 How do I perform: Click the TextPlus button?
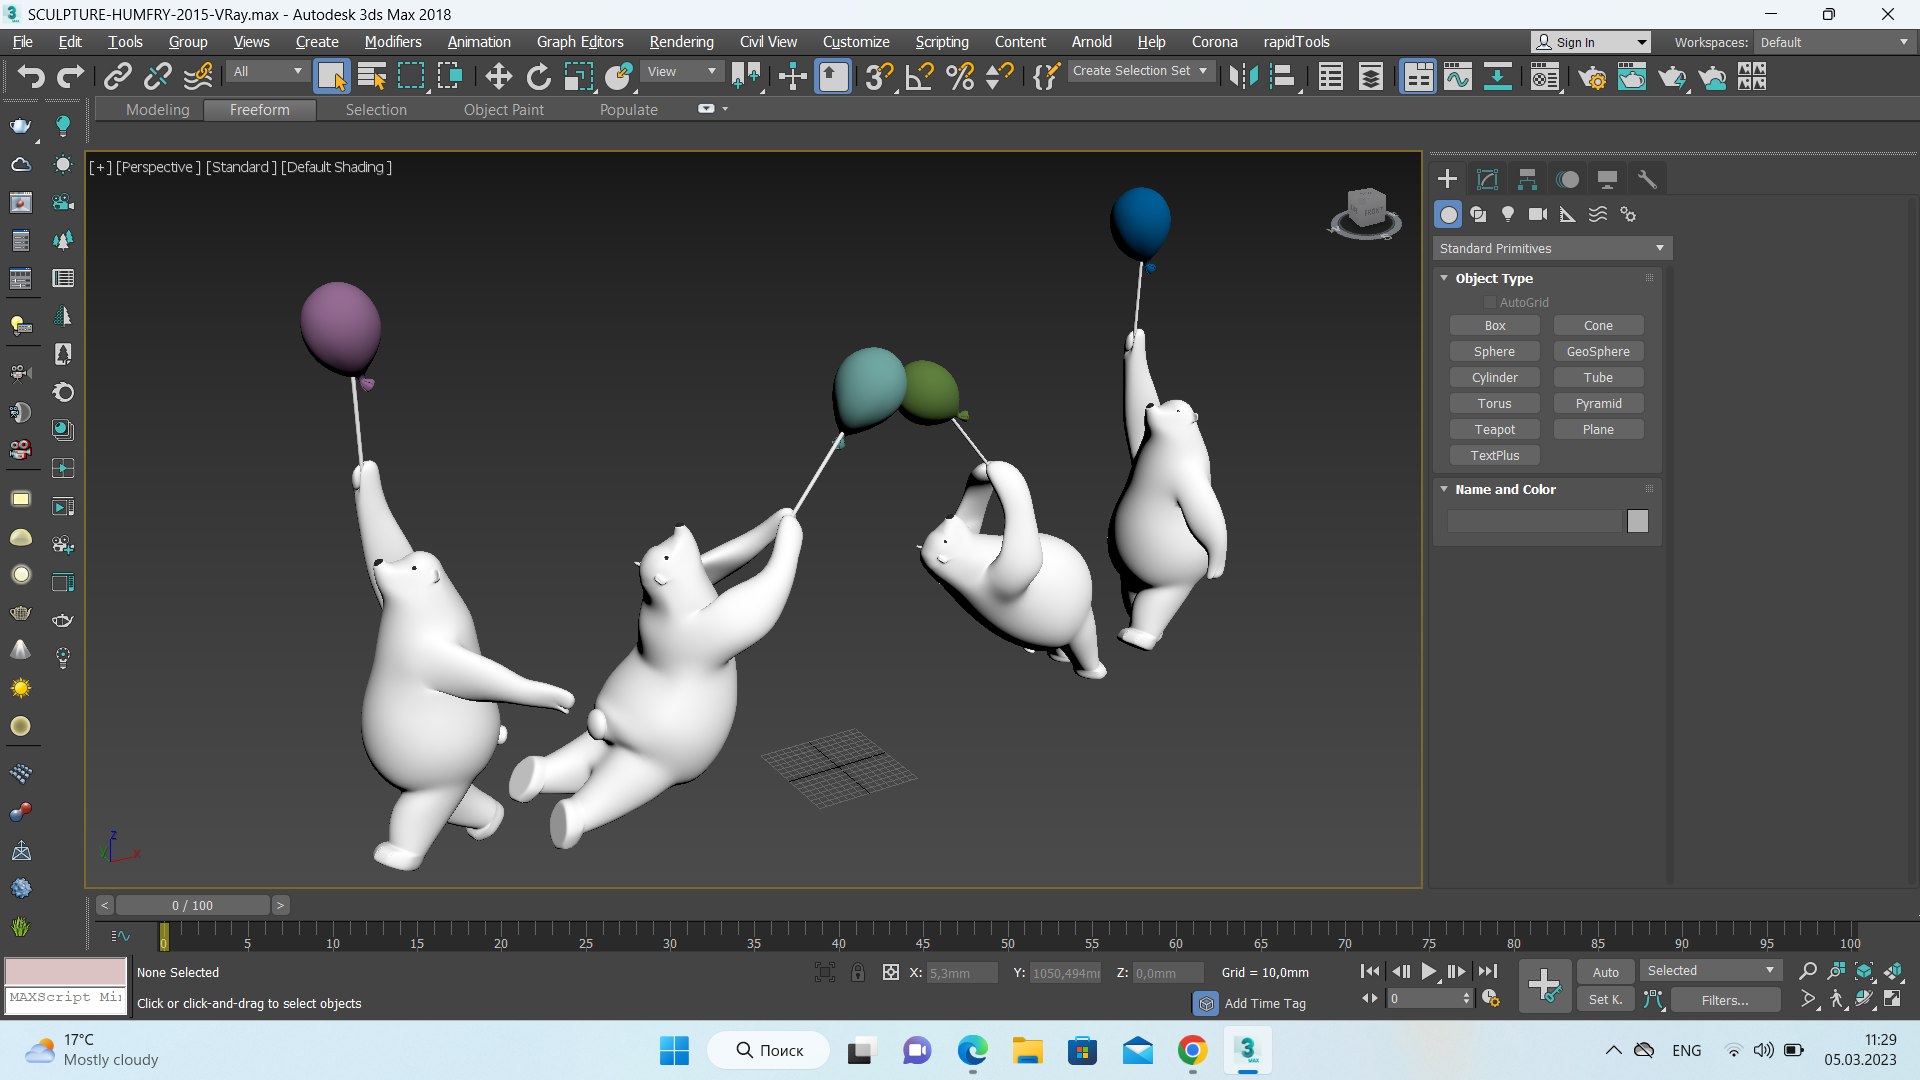click(x=1495, y=456)
